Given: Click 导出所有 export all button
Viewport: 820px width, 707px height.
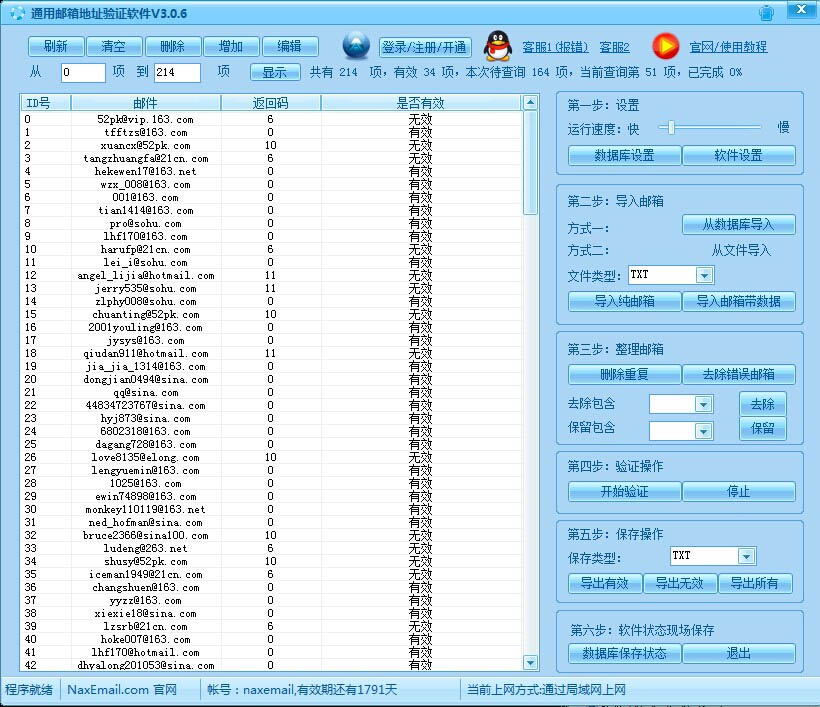Looking at the screenshot, I should click(x=755, y=583).
